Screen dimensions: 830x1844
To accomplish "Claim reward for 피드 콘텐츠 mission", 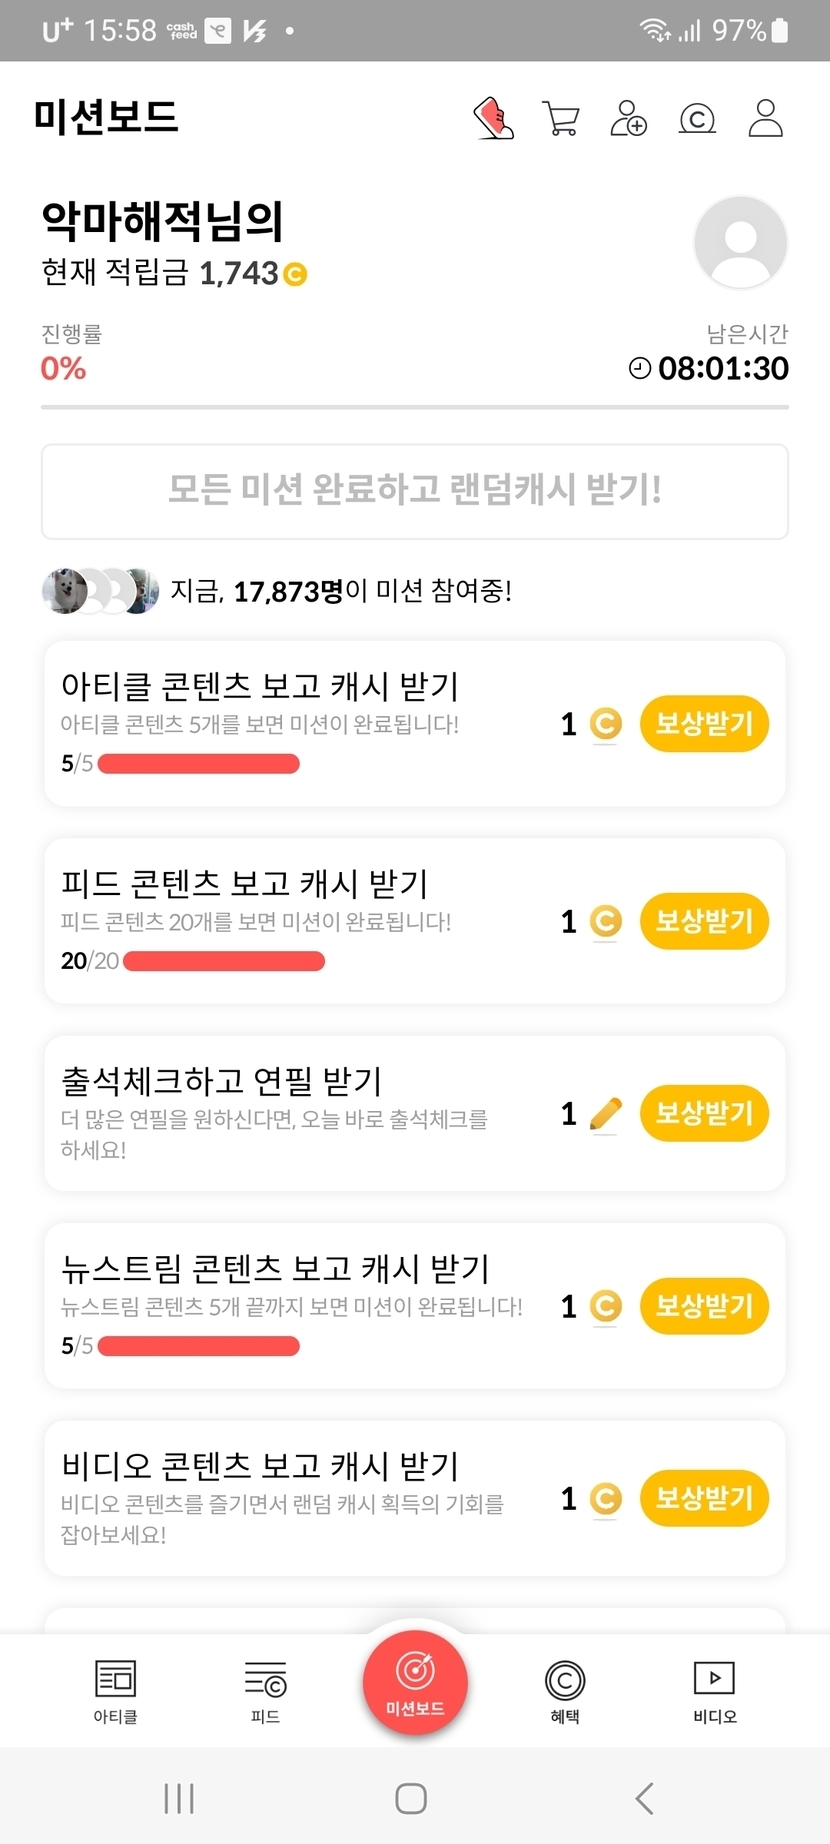I will pyautogui.click(x=704, y=921).
